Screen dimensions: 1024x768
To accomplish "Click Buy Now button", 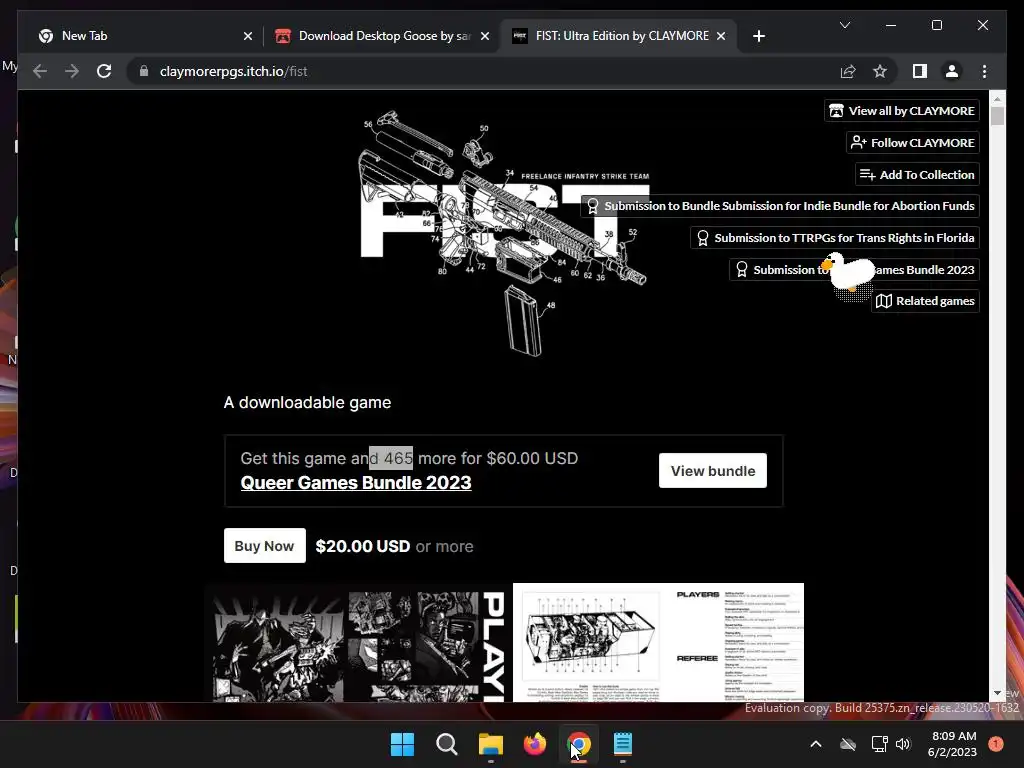I will [x=264, y=545].
